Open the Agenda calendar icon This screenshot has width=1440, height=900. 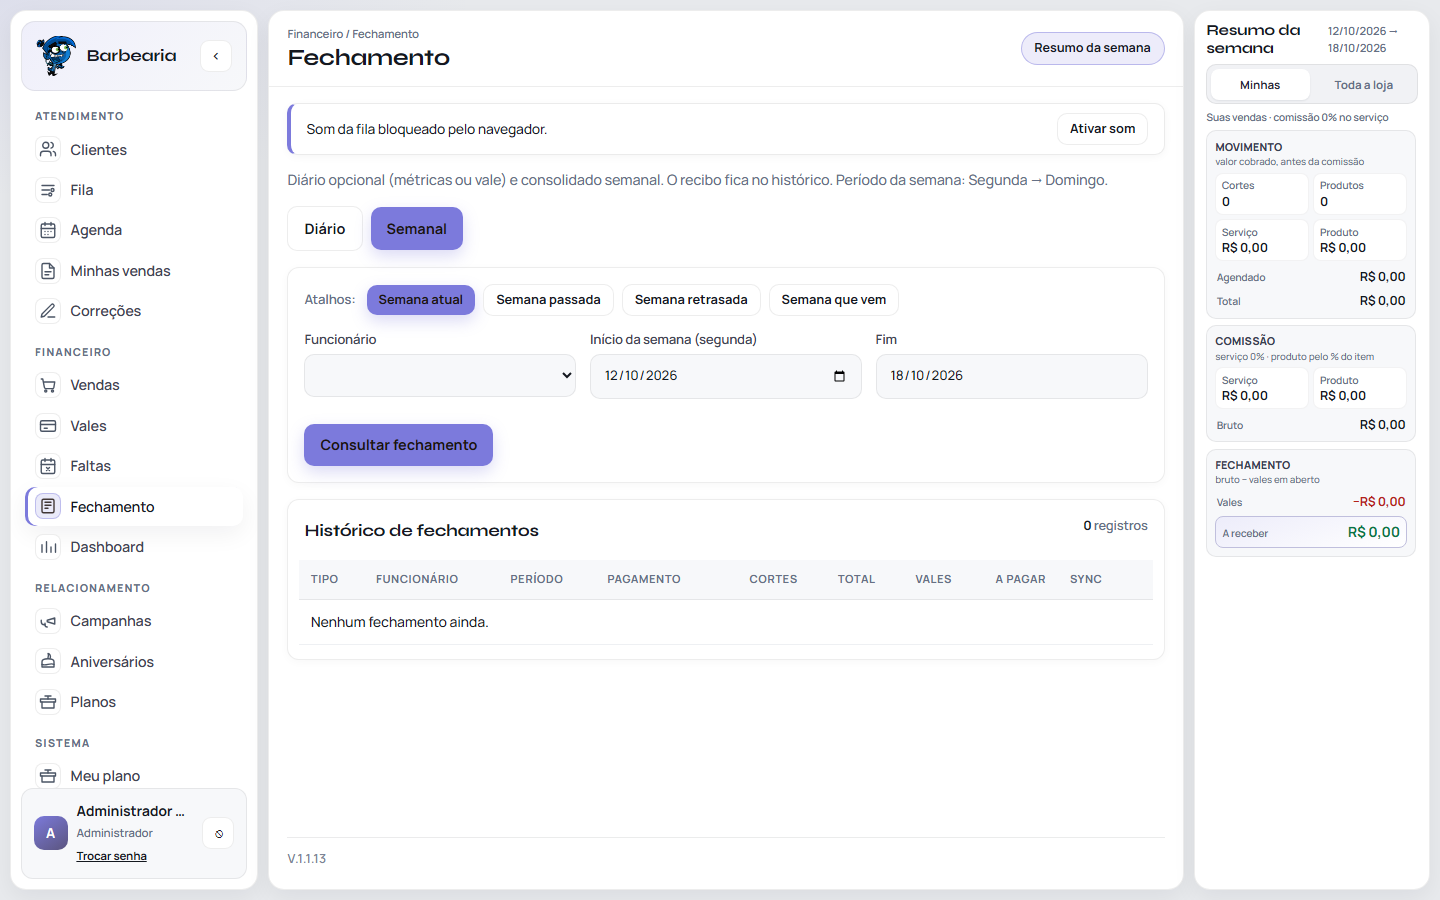click(x=48, y=230)
